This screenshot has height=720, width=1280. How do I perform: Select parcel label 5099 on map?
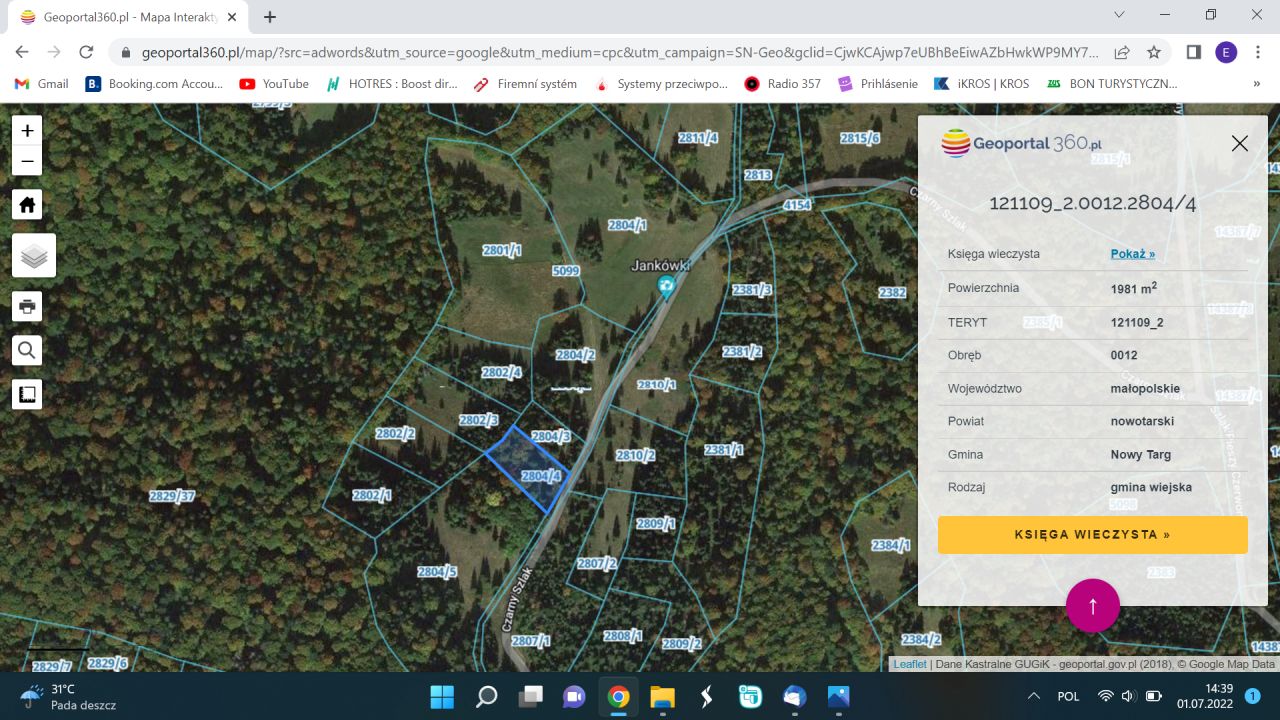point(566,271)
